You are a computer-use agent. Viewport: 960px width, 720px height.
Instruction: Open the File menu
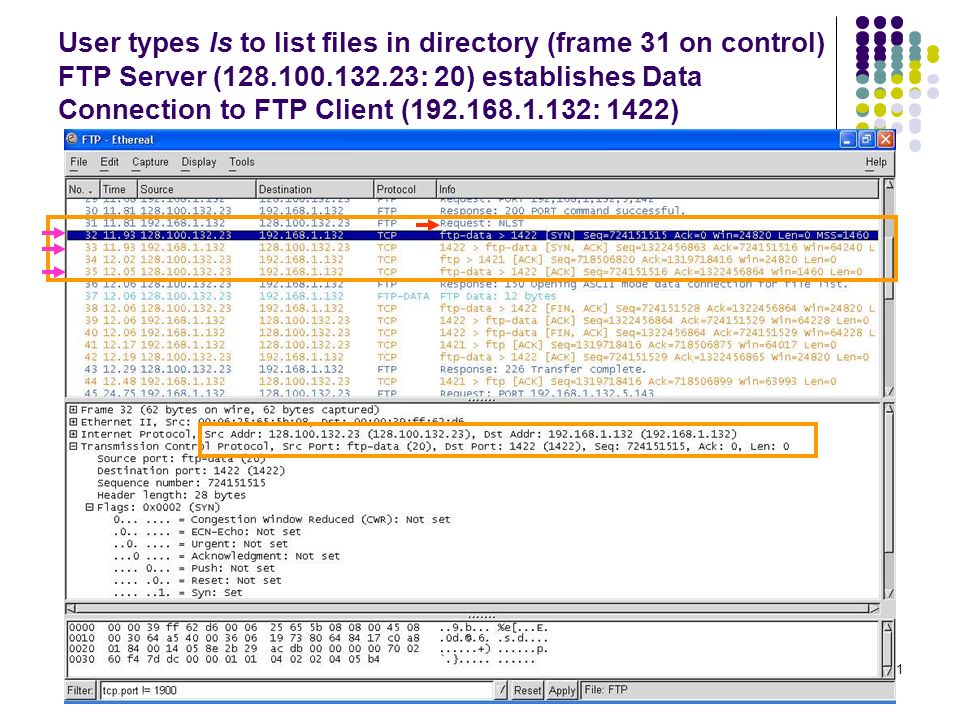pyautogui.click(x=78, y=162)
